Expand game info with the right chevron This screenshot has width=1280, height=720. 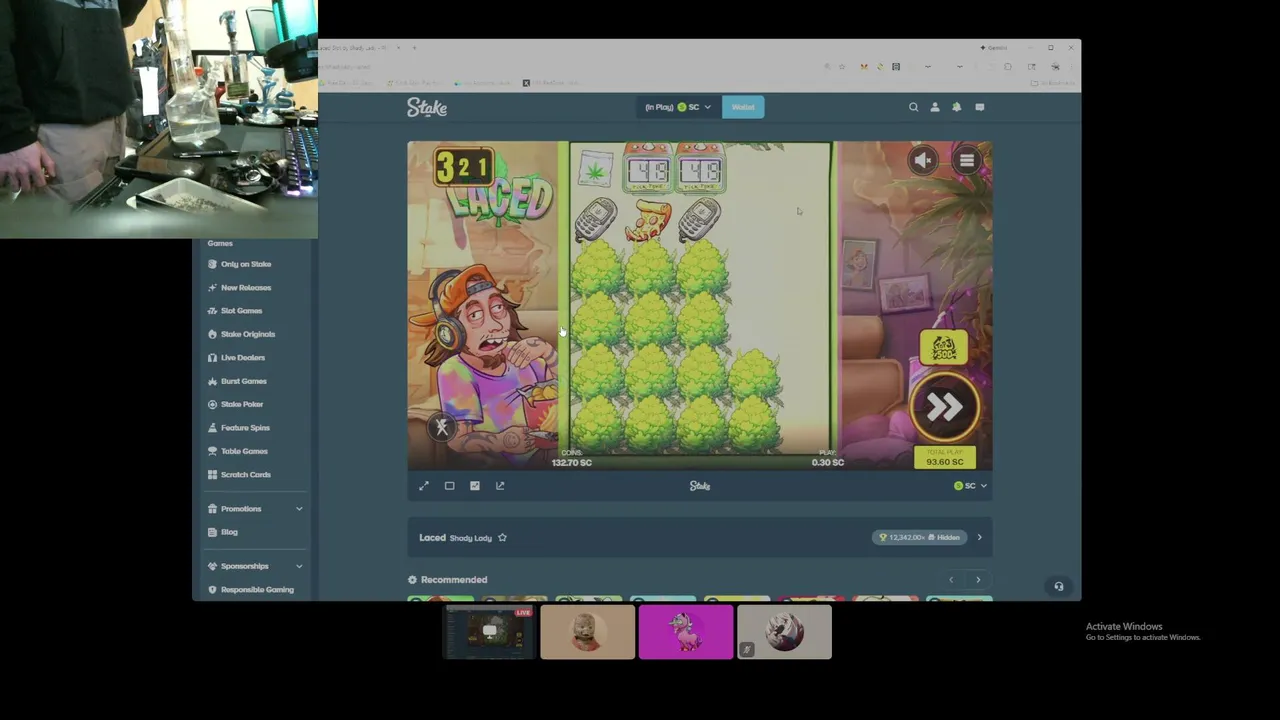(x=979, y=538)
